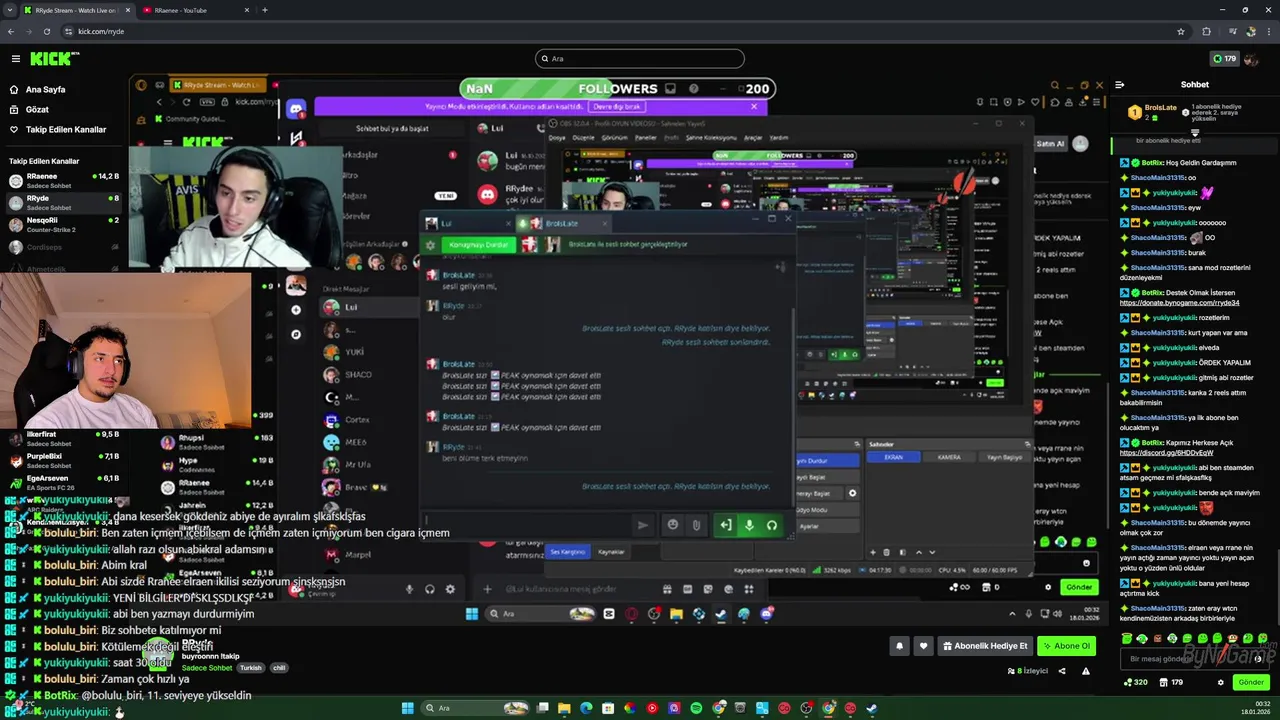Open NesqoRii Counter-Strike 2 channel
Image resolution: width=1280 pixels, height=720 pixels.
(x=64, y=224)
